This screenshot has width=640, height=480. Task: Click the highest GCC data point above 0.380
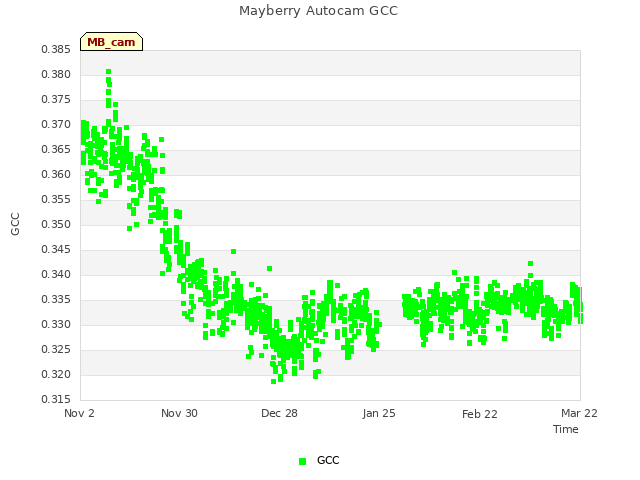109,72
